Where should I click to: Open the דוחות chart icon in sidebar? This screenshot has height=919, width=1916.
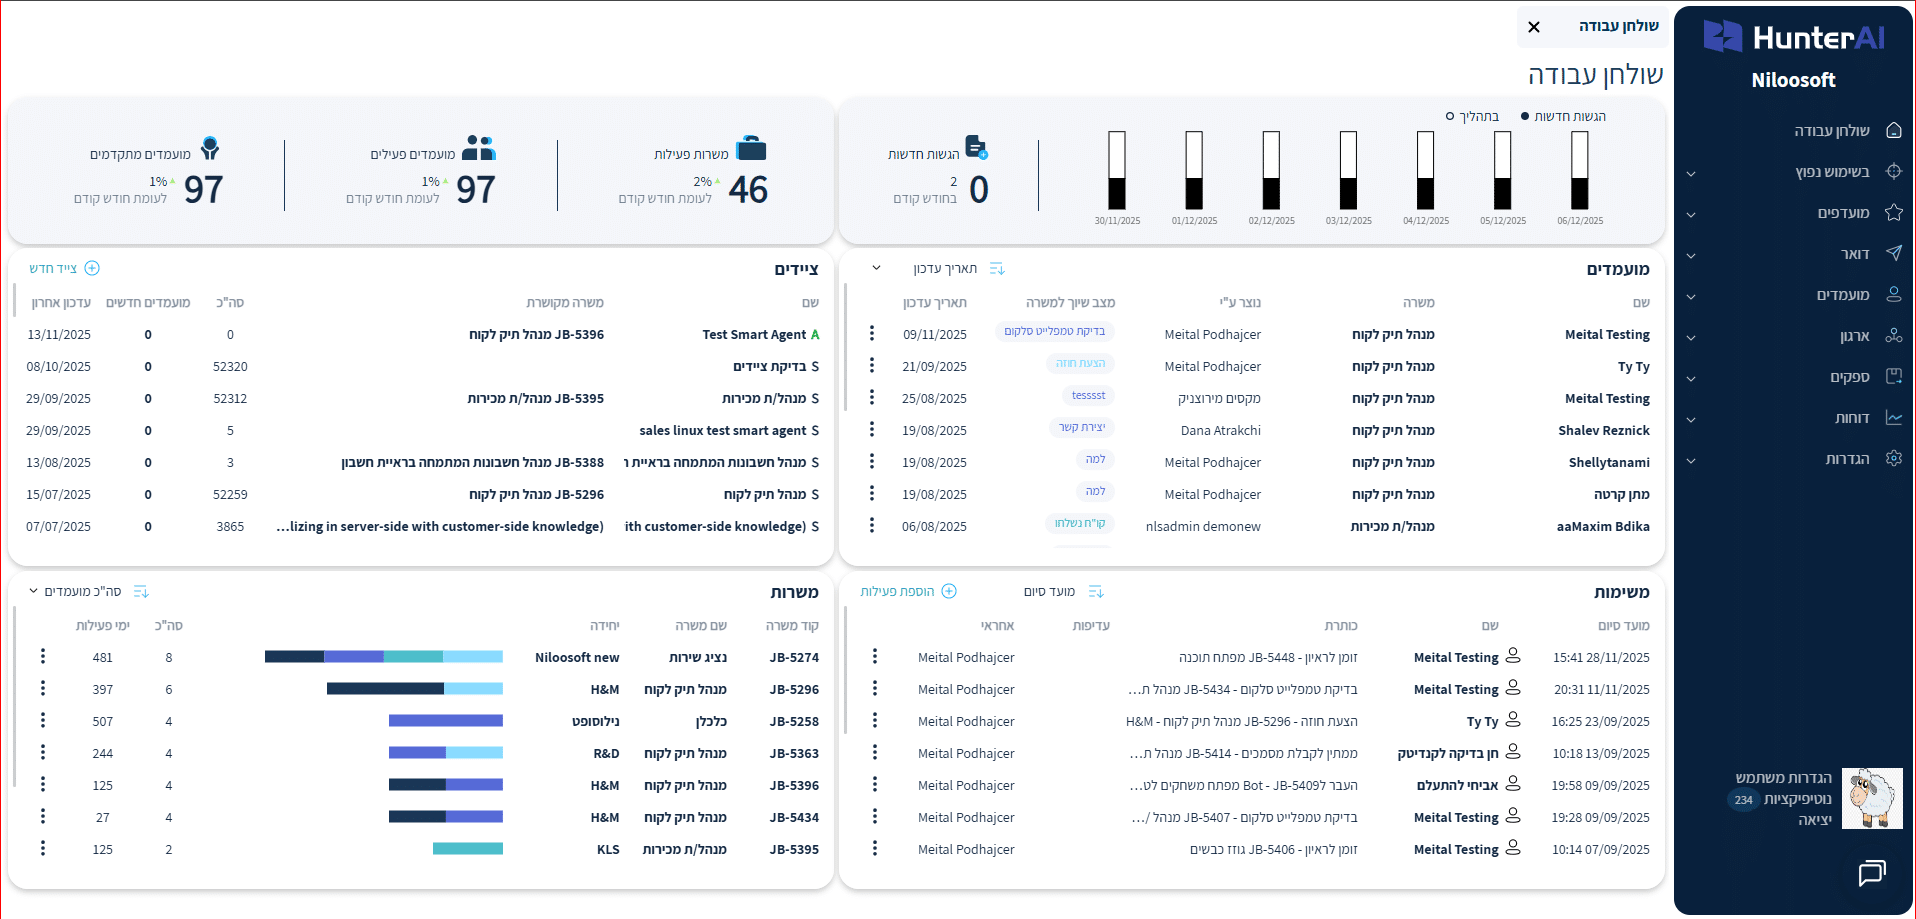(x=1893, y=418)
